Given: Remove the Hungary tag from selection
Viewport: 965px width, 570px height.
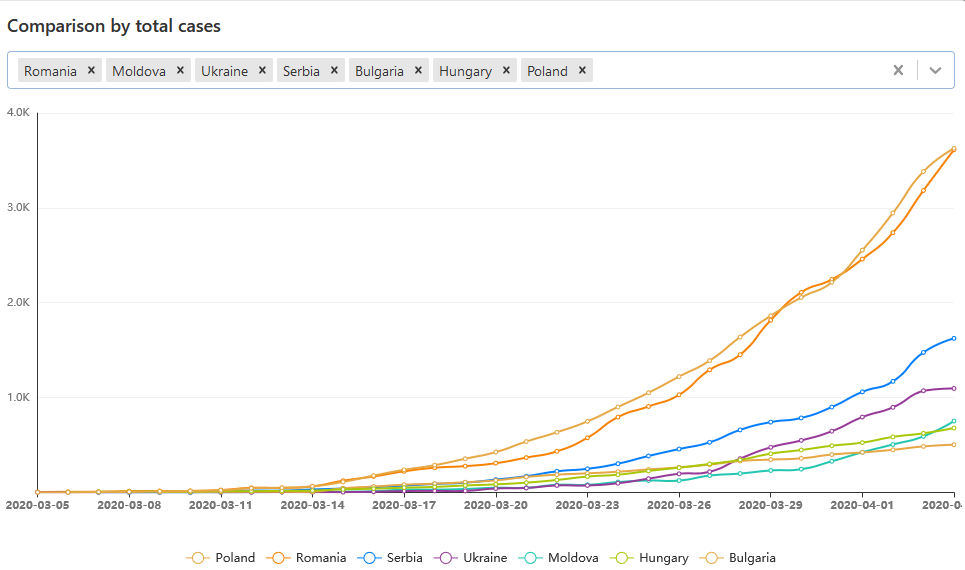Looking at the screenshot, I should 506,70.
